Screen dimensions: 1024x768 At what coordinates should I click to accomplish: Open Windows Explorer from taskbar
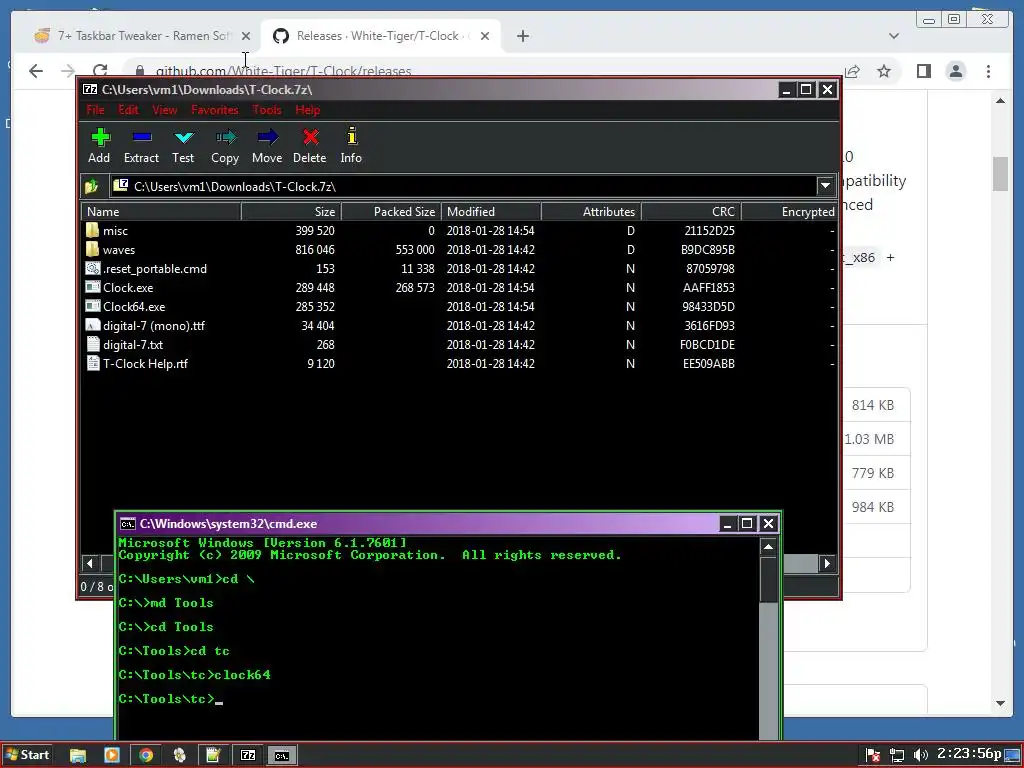78,756
